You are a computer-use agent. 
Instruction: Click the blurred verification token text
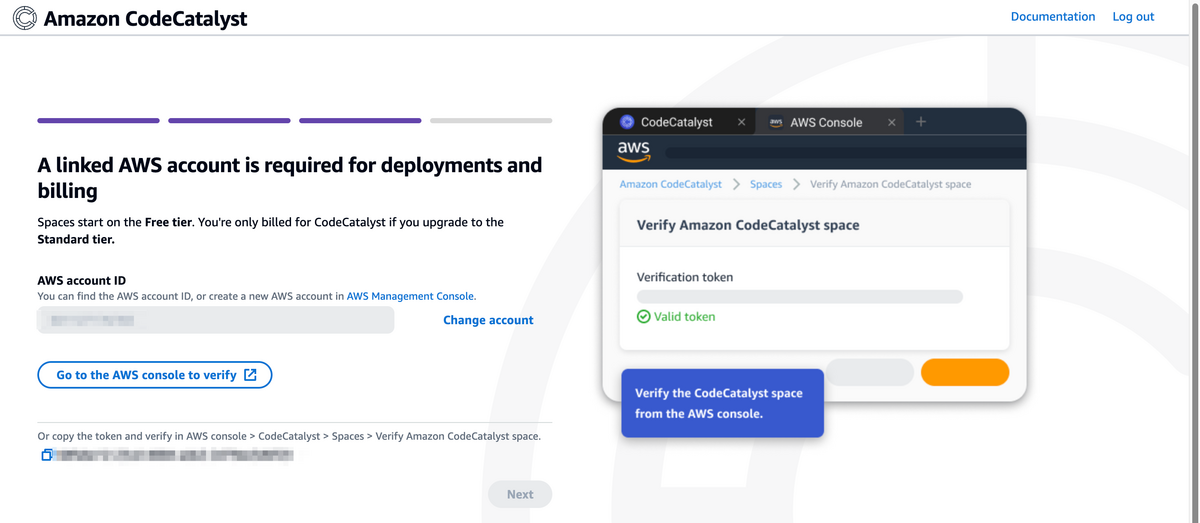[174, 456]
